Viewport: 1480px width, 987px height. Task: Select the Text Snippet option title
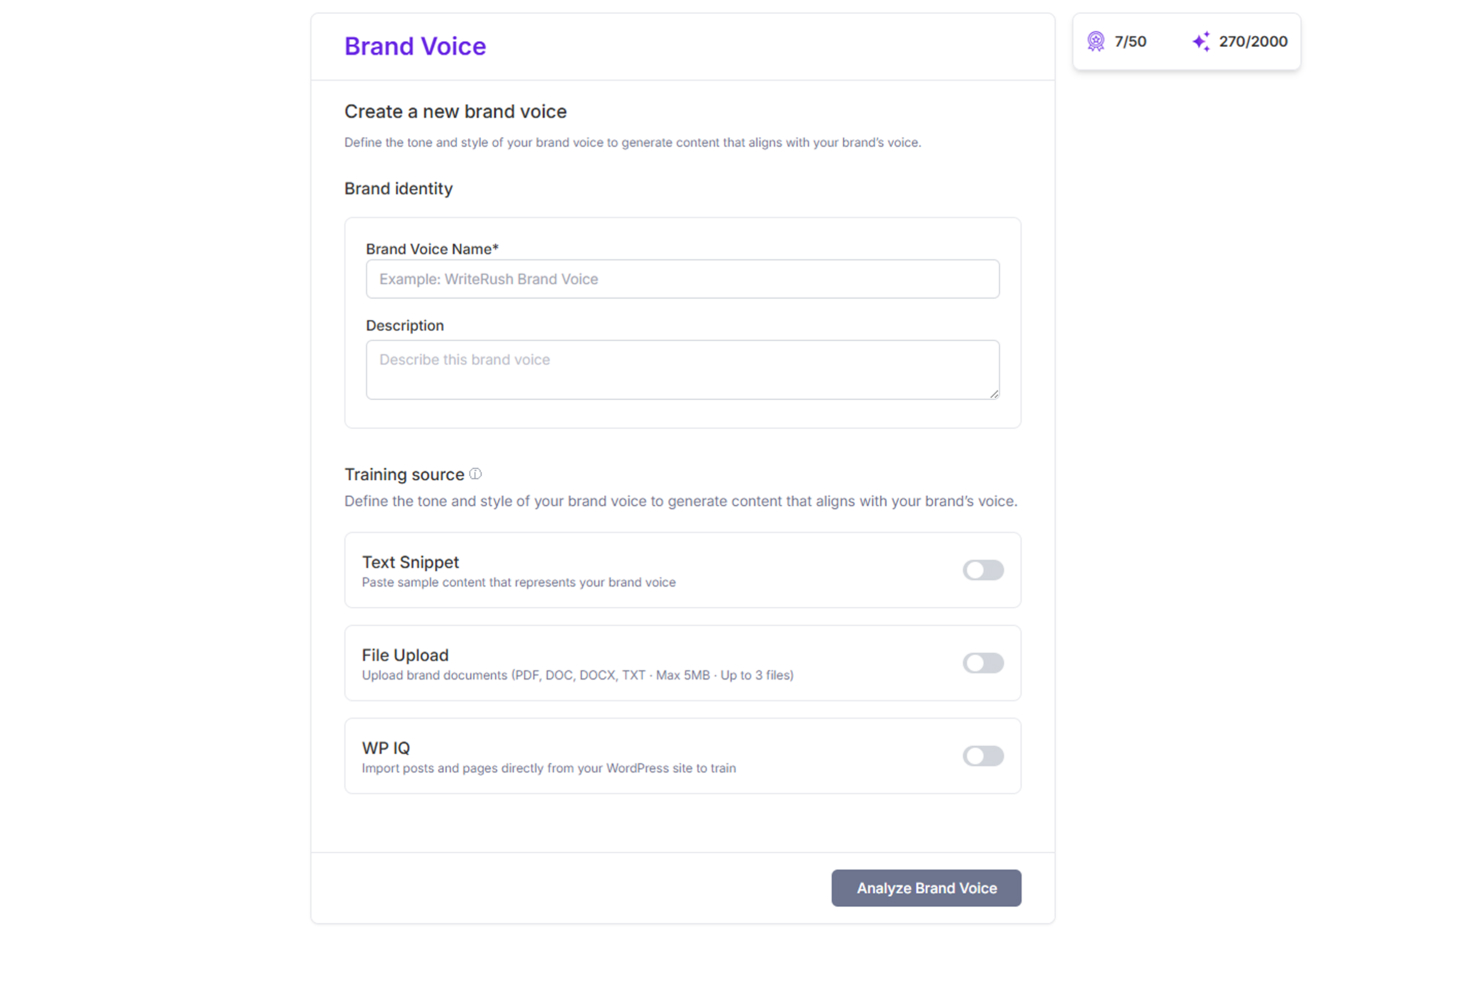410,562
